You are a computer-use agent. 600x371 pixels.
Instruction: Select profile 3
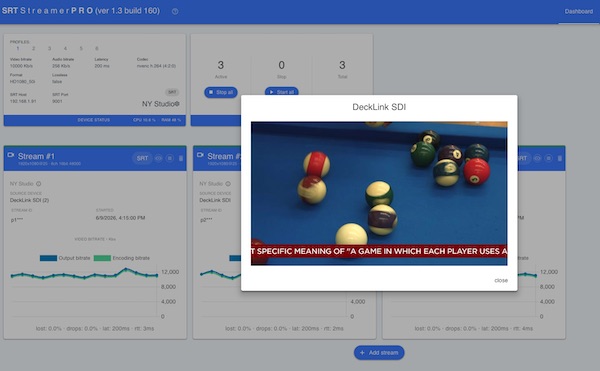click(x=49, y=49)
